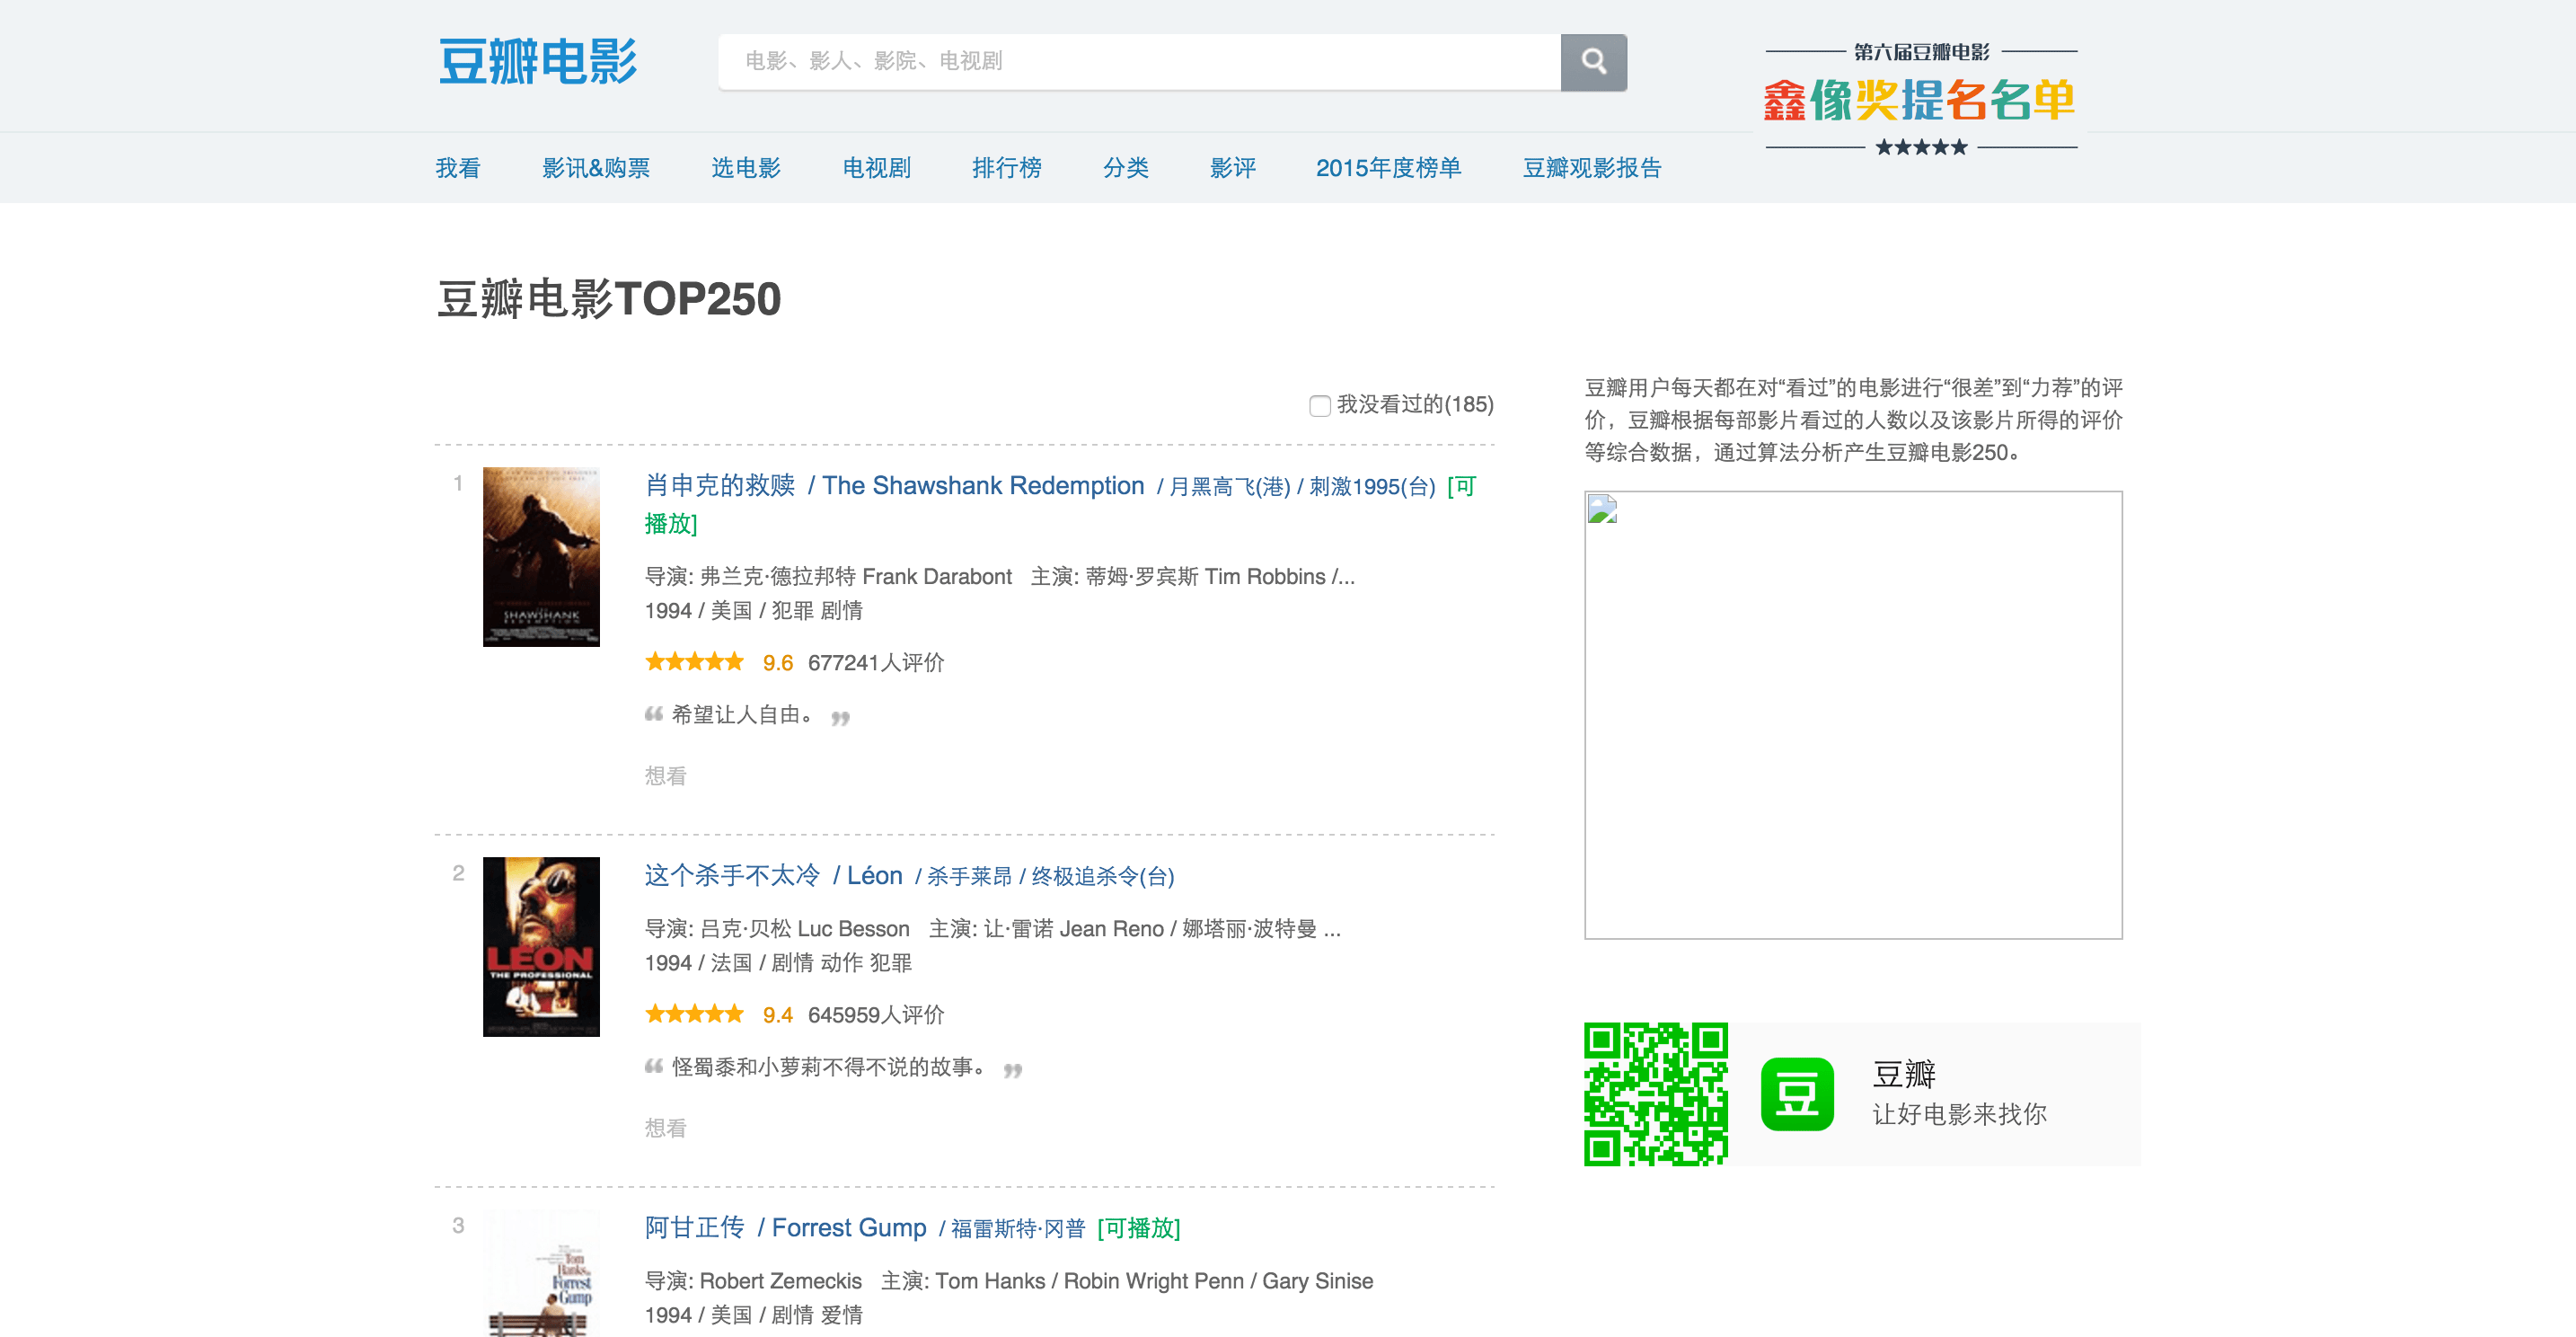
Task: Go to the 影讯&购票 tab
Action: pyautogui.click(x=596, y=168)
